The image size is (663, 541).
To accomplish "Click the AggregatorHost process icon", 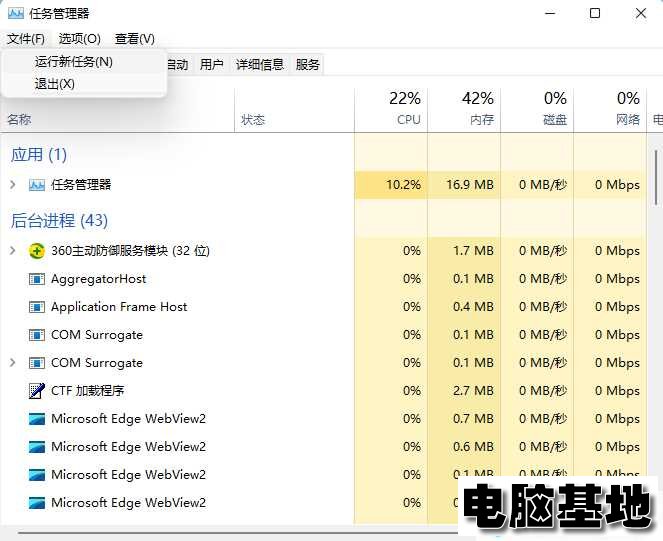I will pyautogui.click(x=37, y=279).
